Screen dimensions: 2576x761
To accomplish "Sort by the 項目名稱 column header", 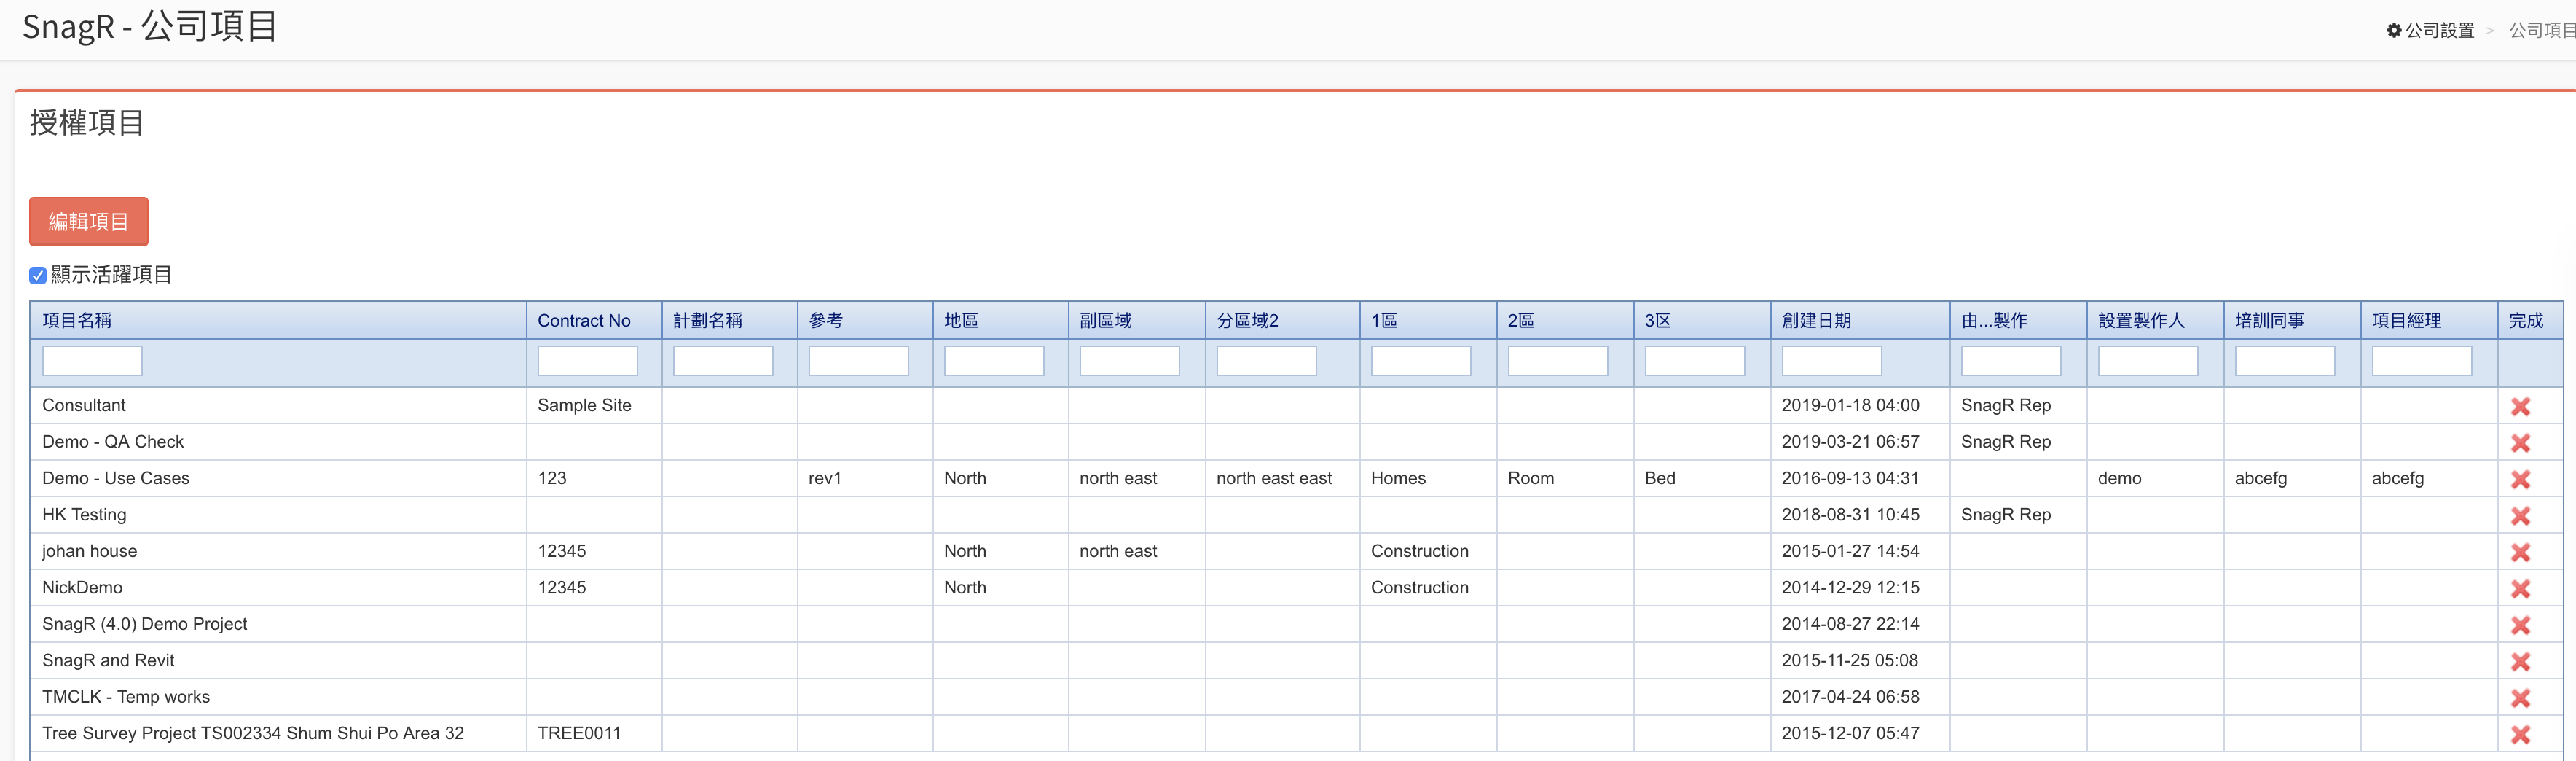I will (x=278, y=320).
